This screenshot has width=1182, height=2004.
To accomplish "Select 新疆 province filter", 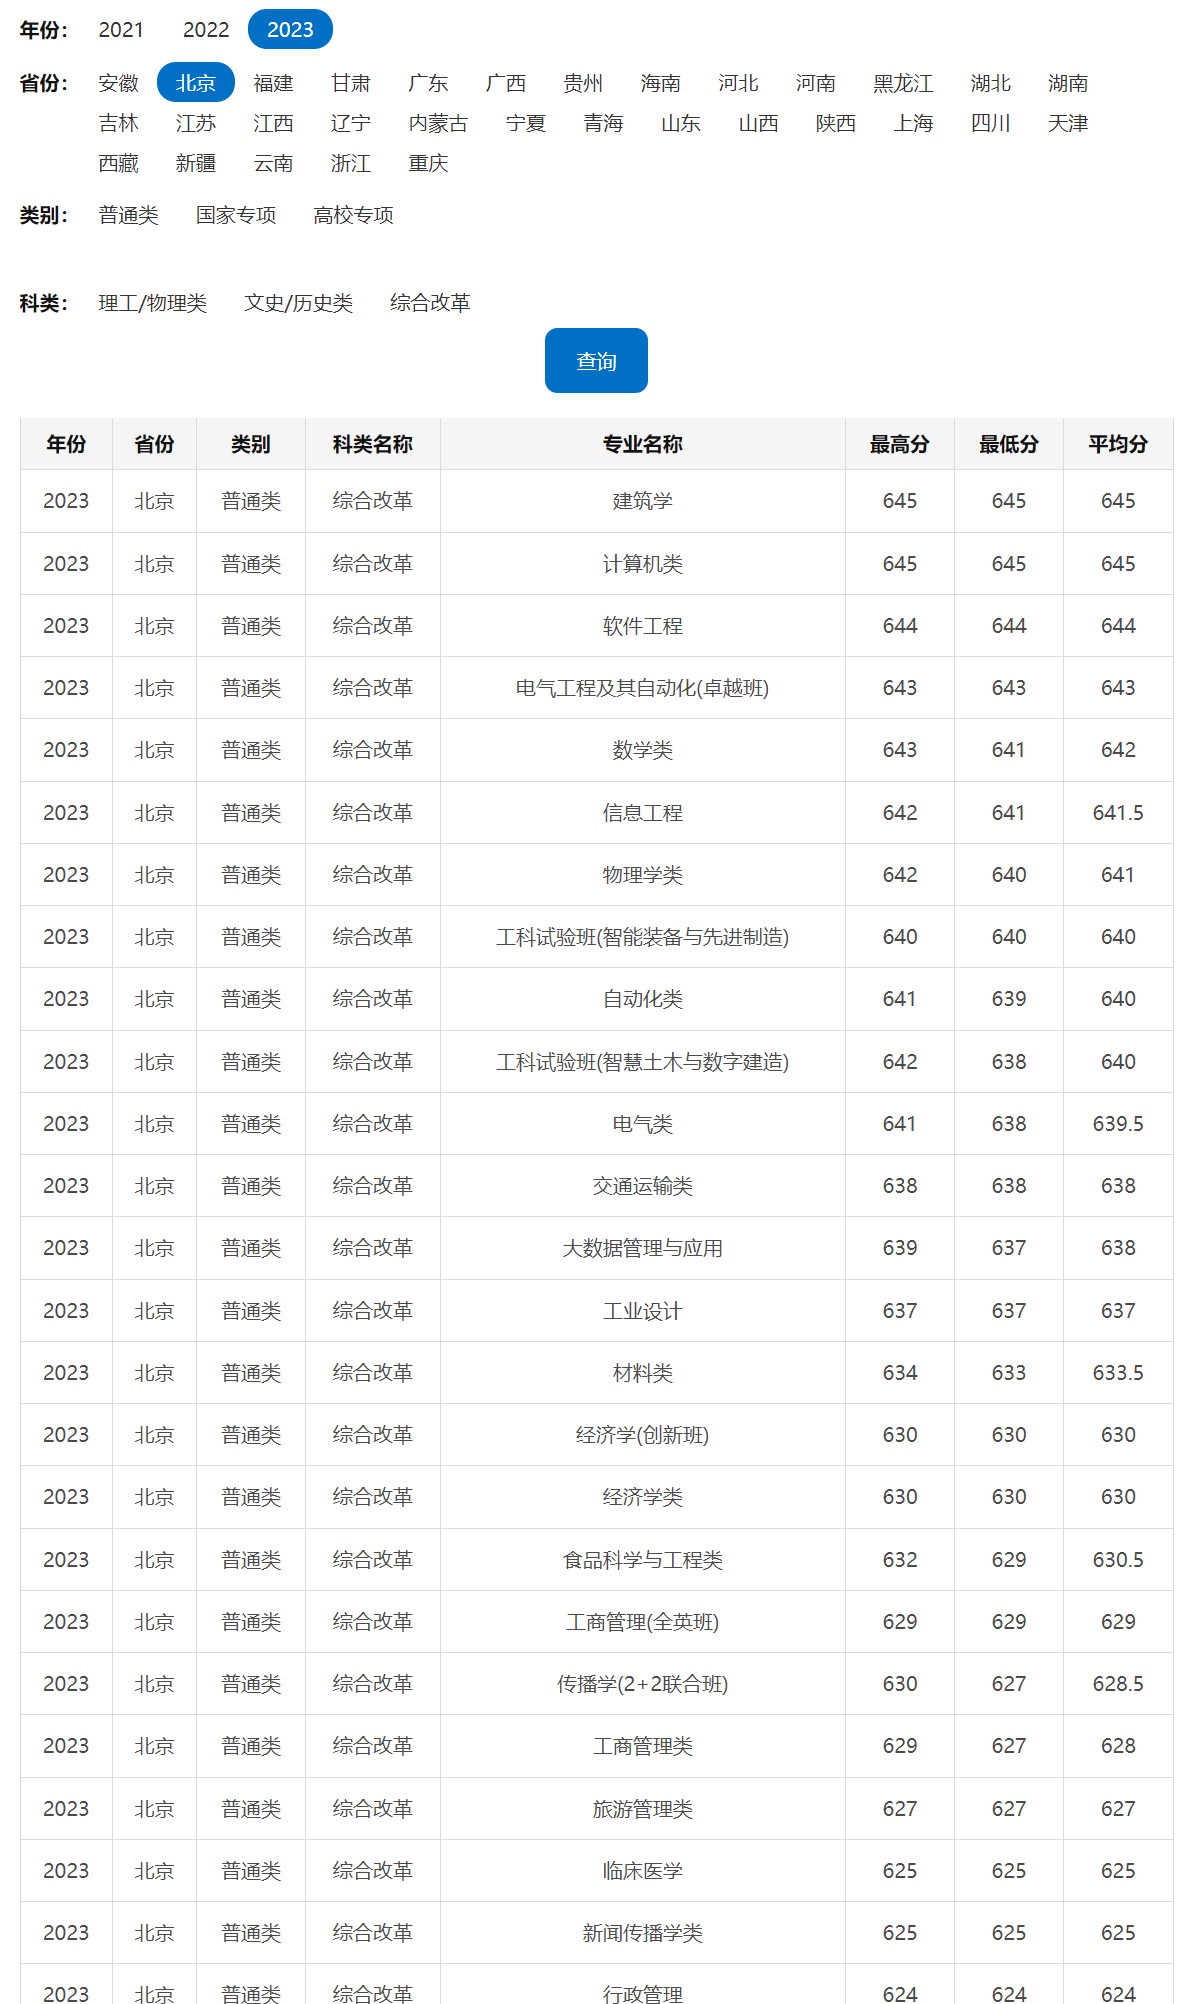I will tap(196, 163).
